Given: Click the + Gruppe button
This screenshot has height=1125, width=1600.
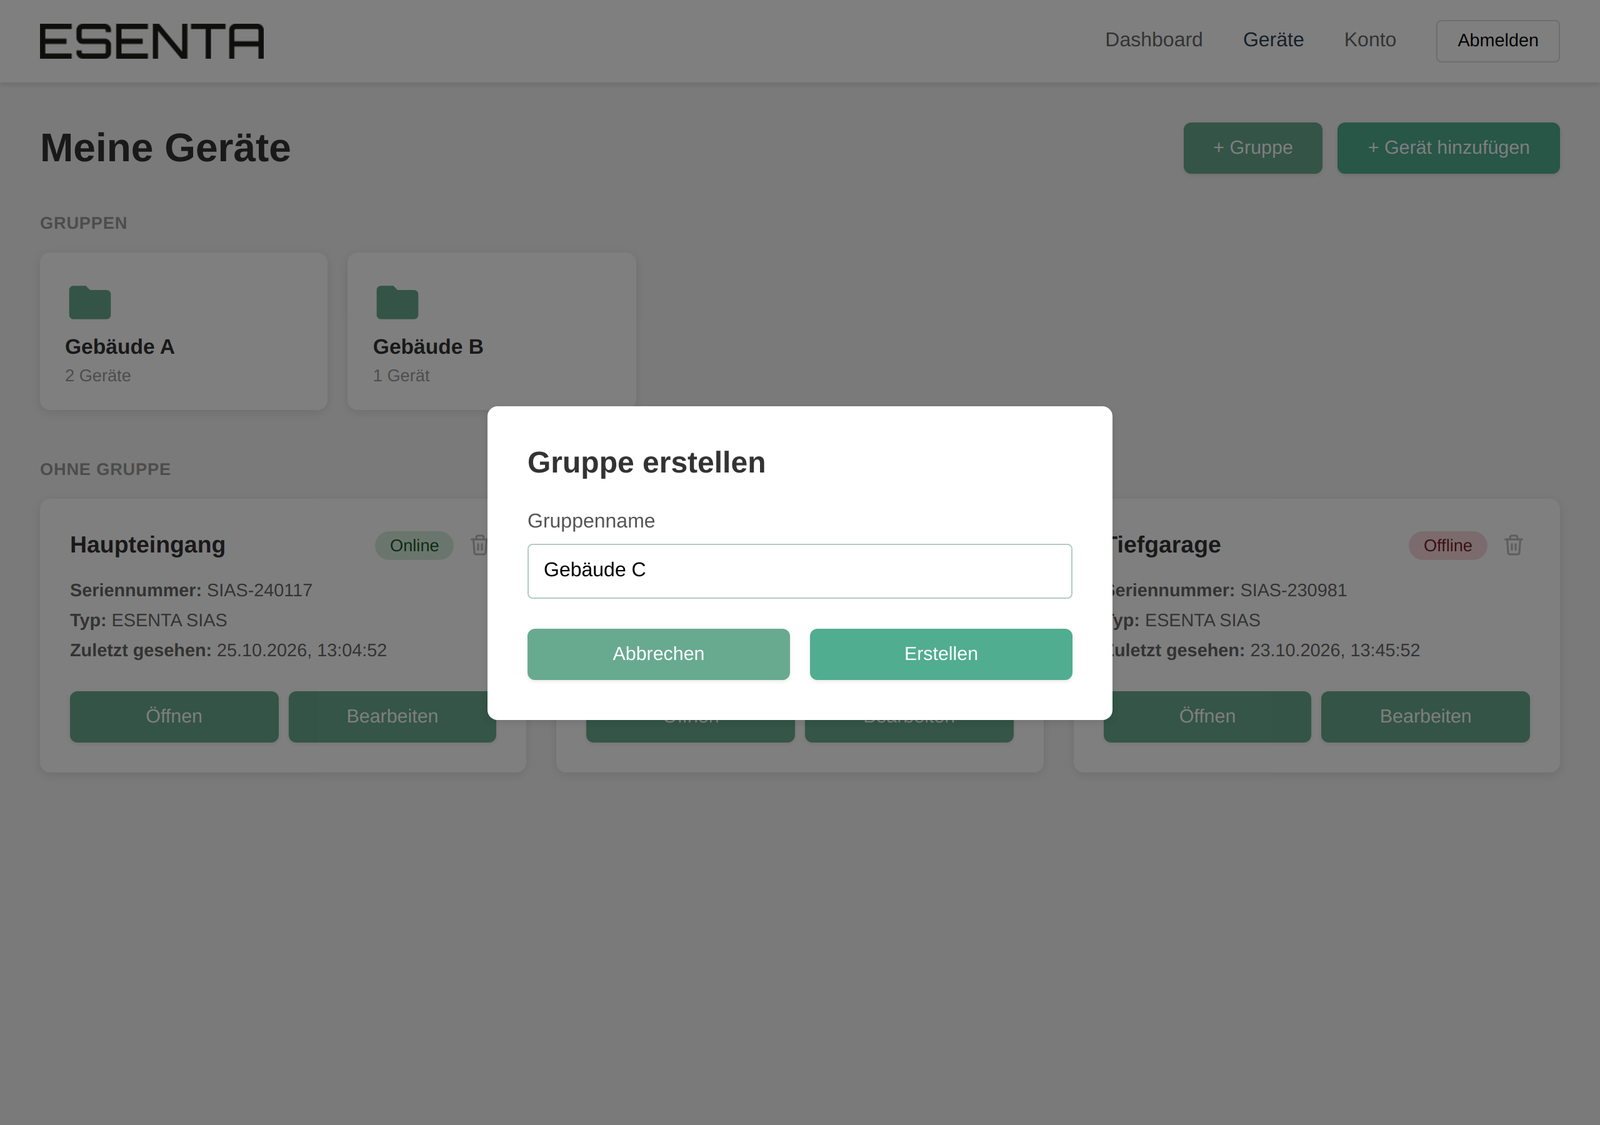Looking at the screenshot, I should tap(1253, 148).
